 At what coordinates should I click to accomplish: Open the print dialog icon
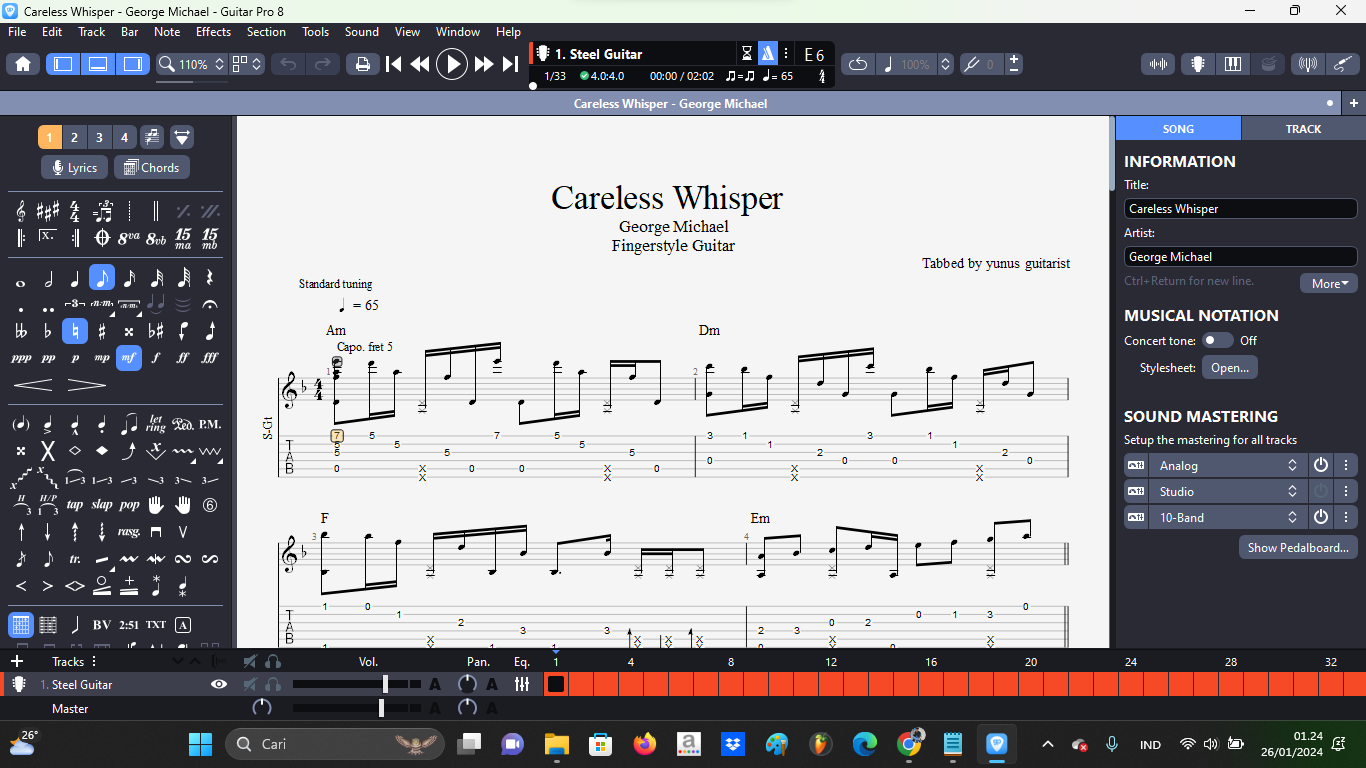pyautogui.click(x=362, y=64)
